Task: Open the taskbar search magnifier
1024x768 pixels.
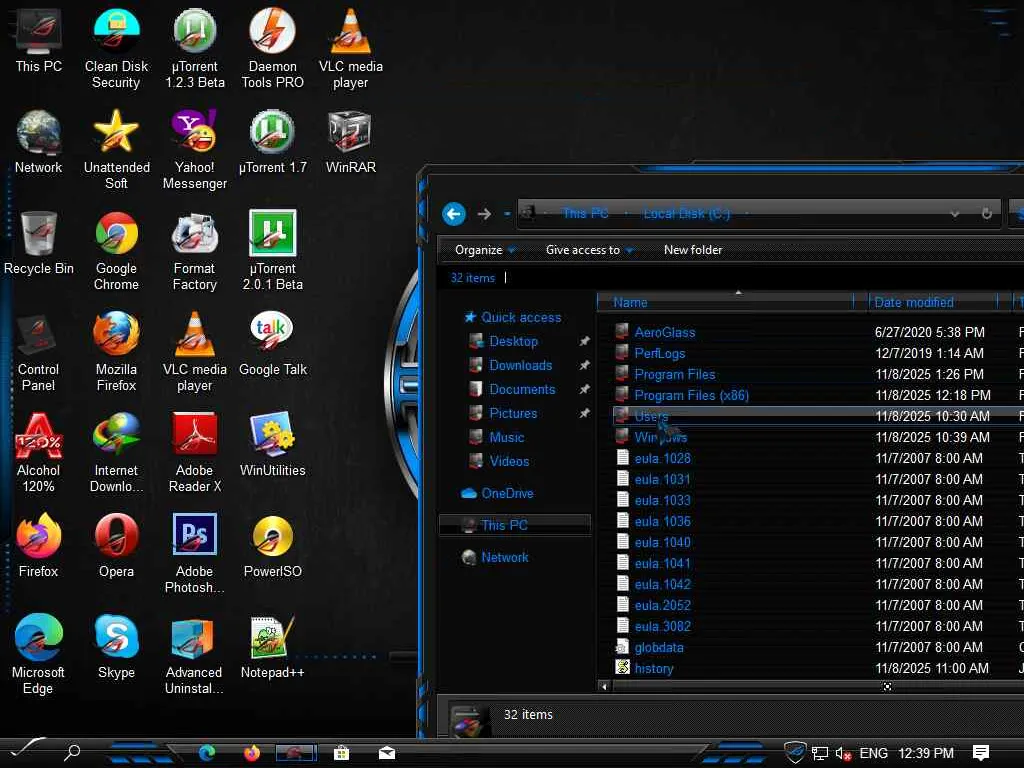Action: 72,752
